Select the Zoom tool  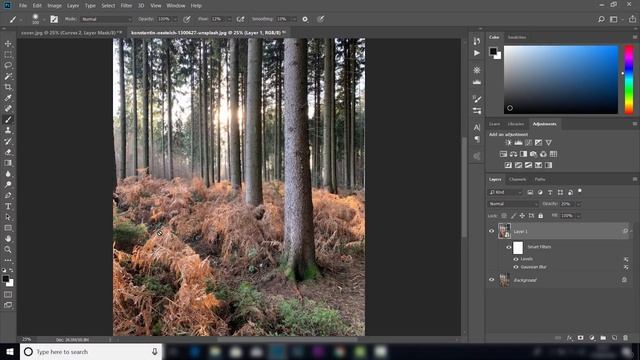click(x=8, y=249)
